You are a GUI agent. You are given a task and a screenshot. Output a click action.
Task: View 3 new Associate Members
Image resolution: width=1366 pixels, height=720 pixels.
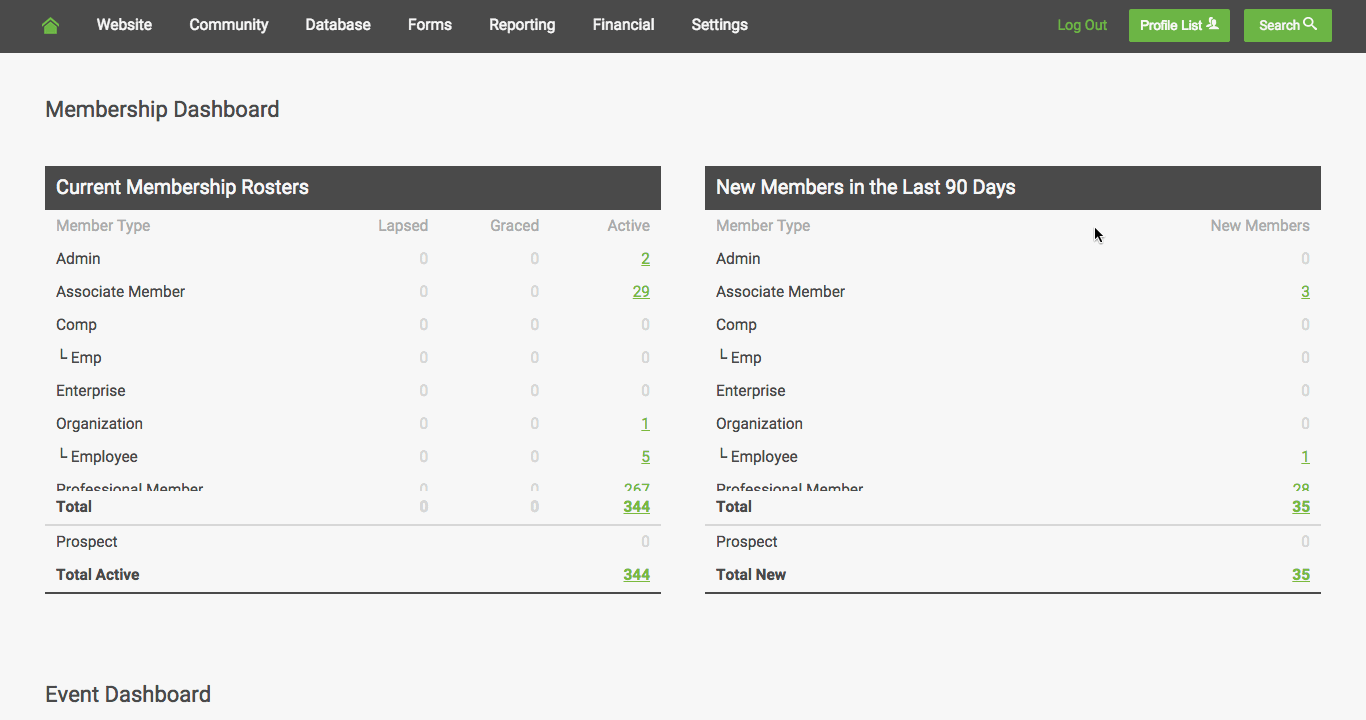pos(1305,292)
